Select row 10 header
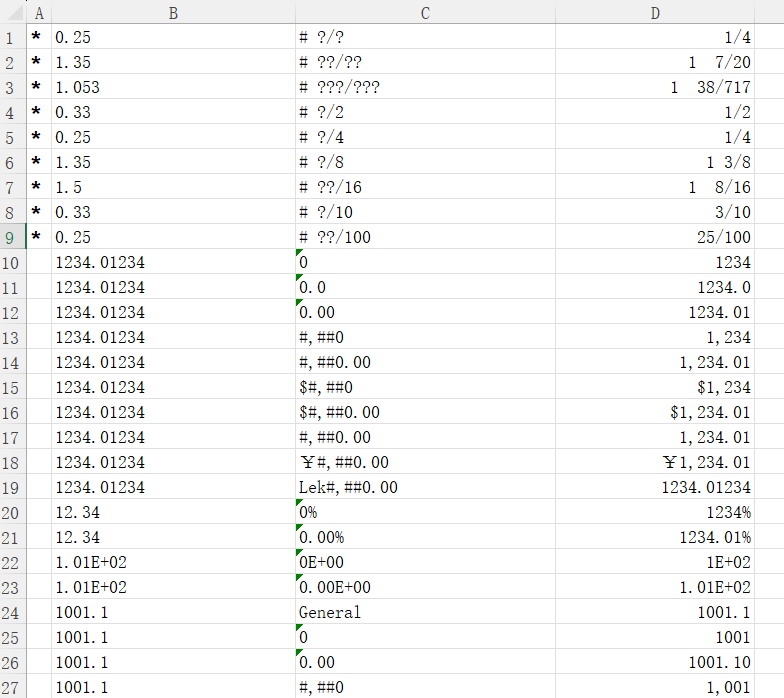This screenshot has height=698, width=784. 12,262
